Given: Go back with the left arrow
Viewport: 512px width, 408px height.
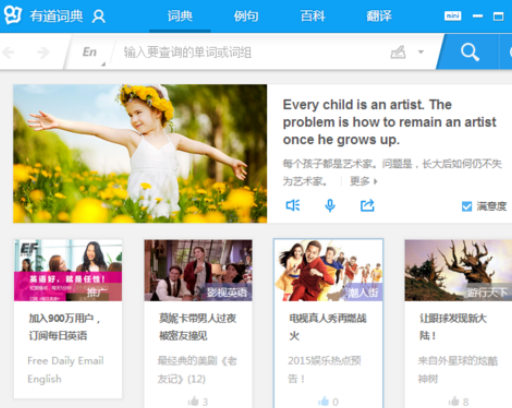Looking at the screenshot, I should (8, 52).
